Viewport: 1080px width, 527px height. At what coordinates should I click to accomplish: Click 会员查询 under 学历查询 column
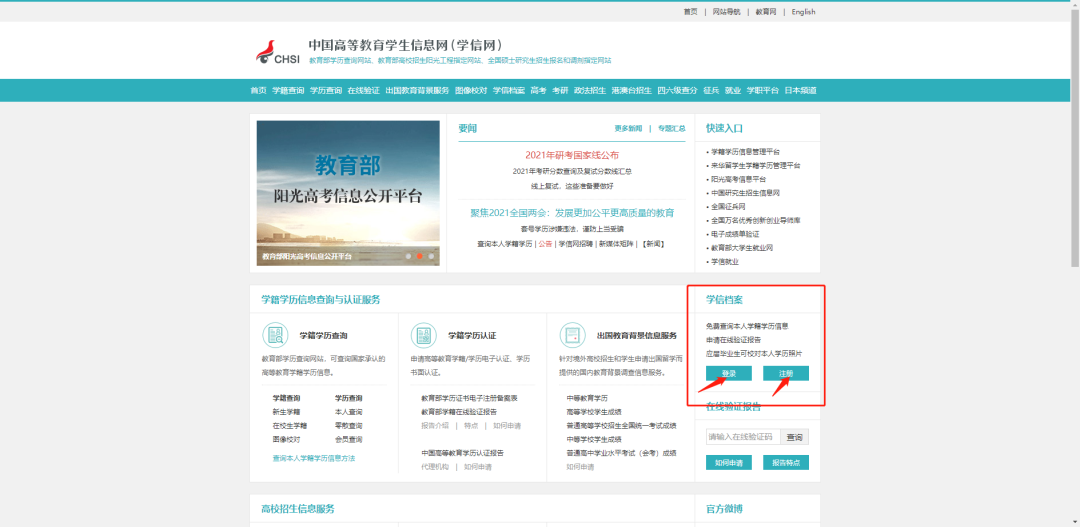pos(349,440)
